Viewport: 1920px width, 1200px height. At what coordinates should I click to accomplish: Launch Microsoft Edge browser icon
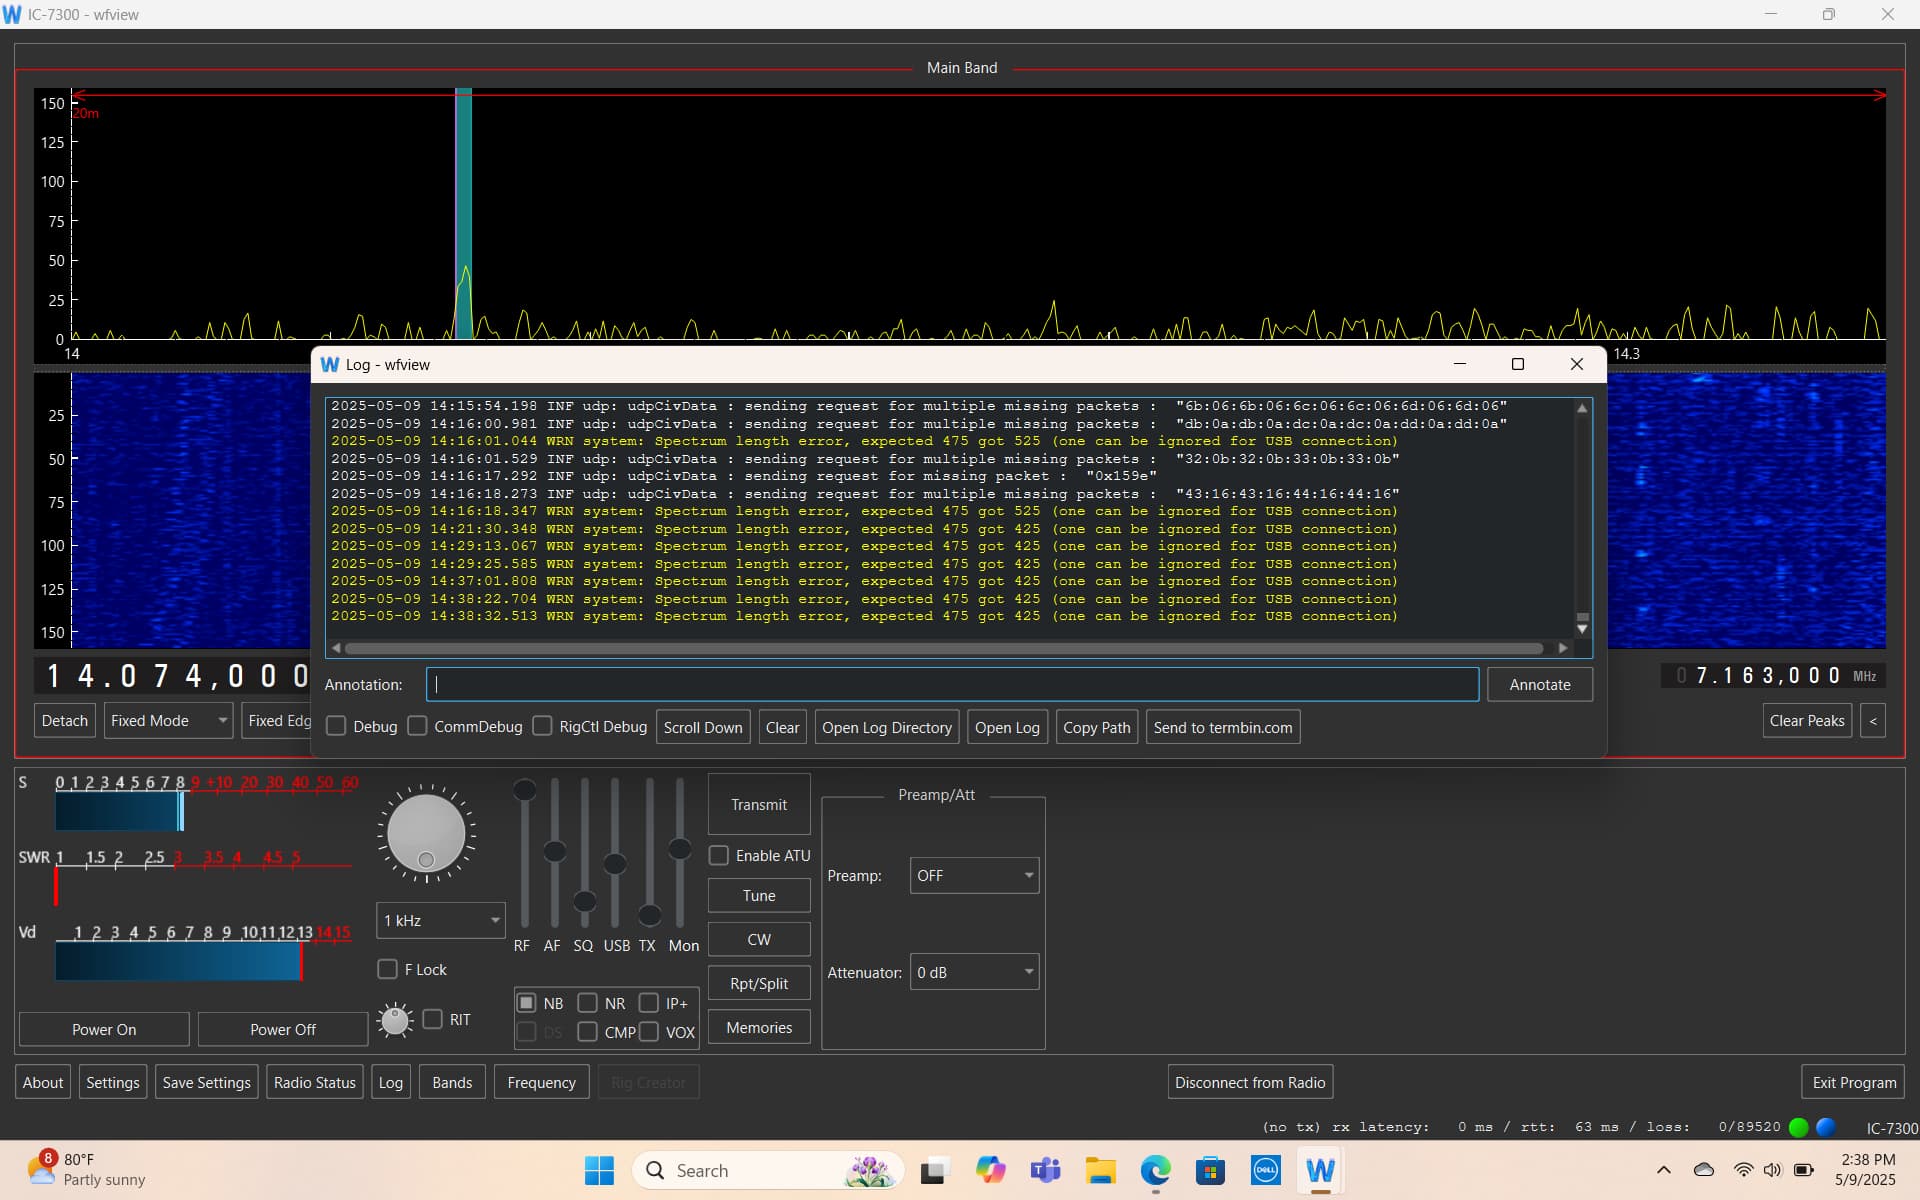click(x=1156, y=1170)
